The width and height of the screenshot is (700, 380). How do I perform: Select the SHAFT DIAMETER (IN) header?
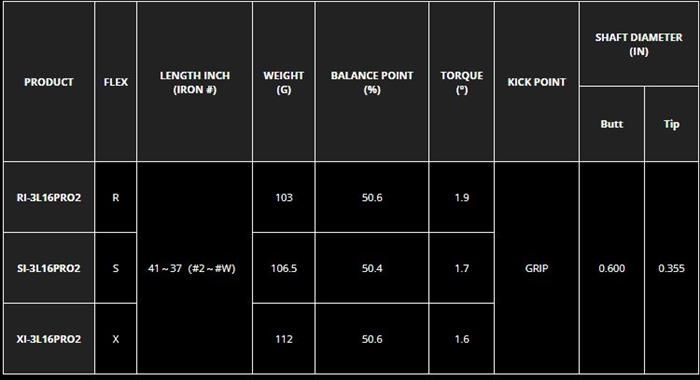coord(638,44)
